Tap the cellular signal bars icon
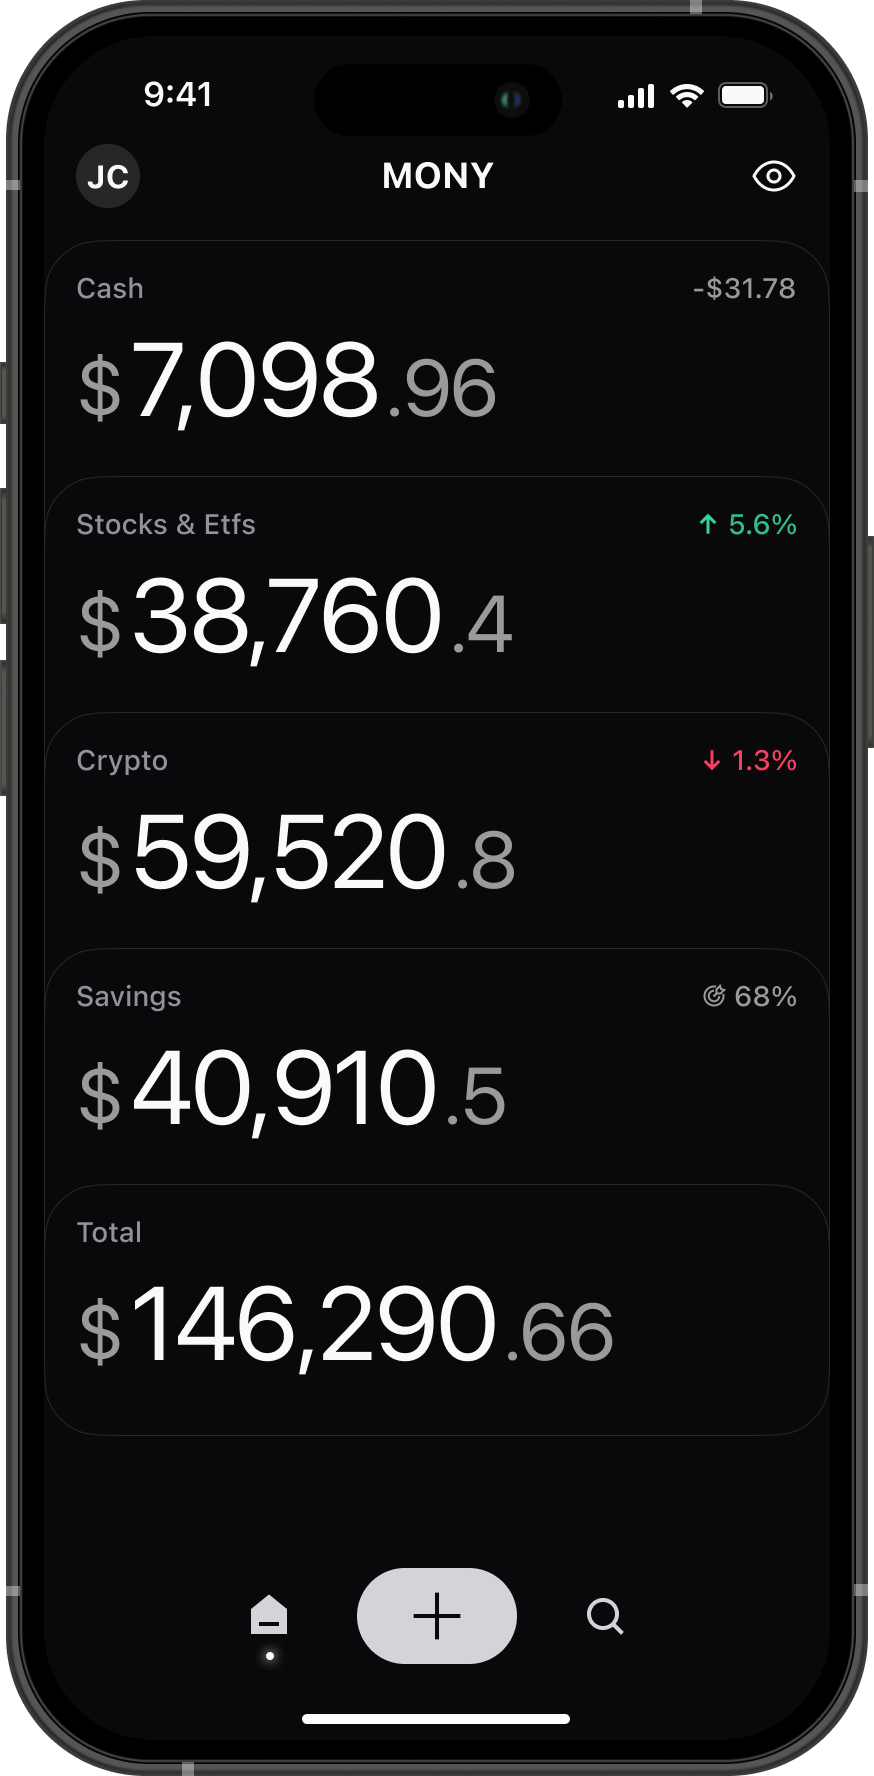The width and height of the screenshot is (874, 1776). [636, 97]
